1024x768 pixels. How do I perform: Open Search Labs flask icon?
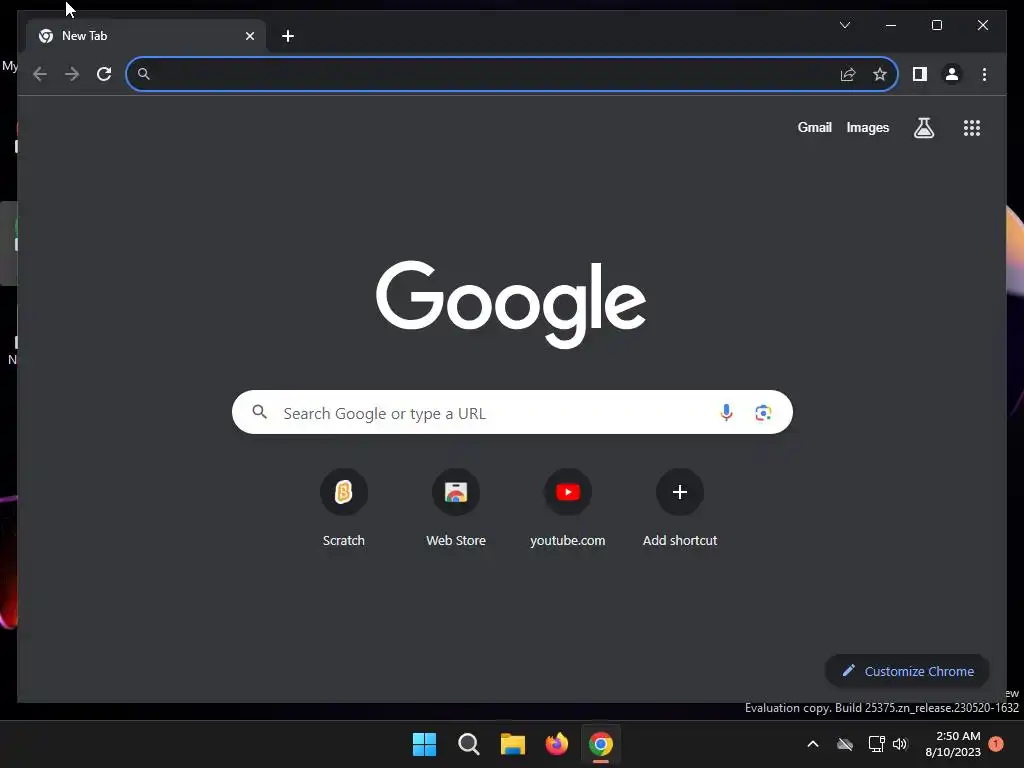tap(923, 127)
